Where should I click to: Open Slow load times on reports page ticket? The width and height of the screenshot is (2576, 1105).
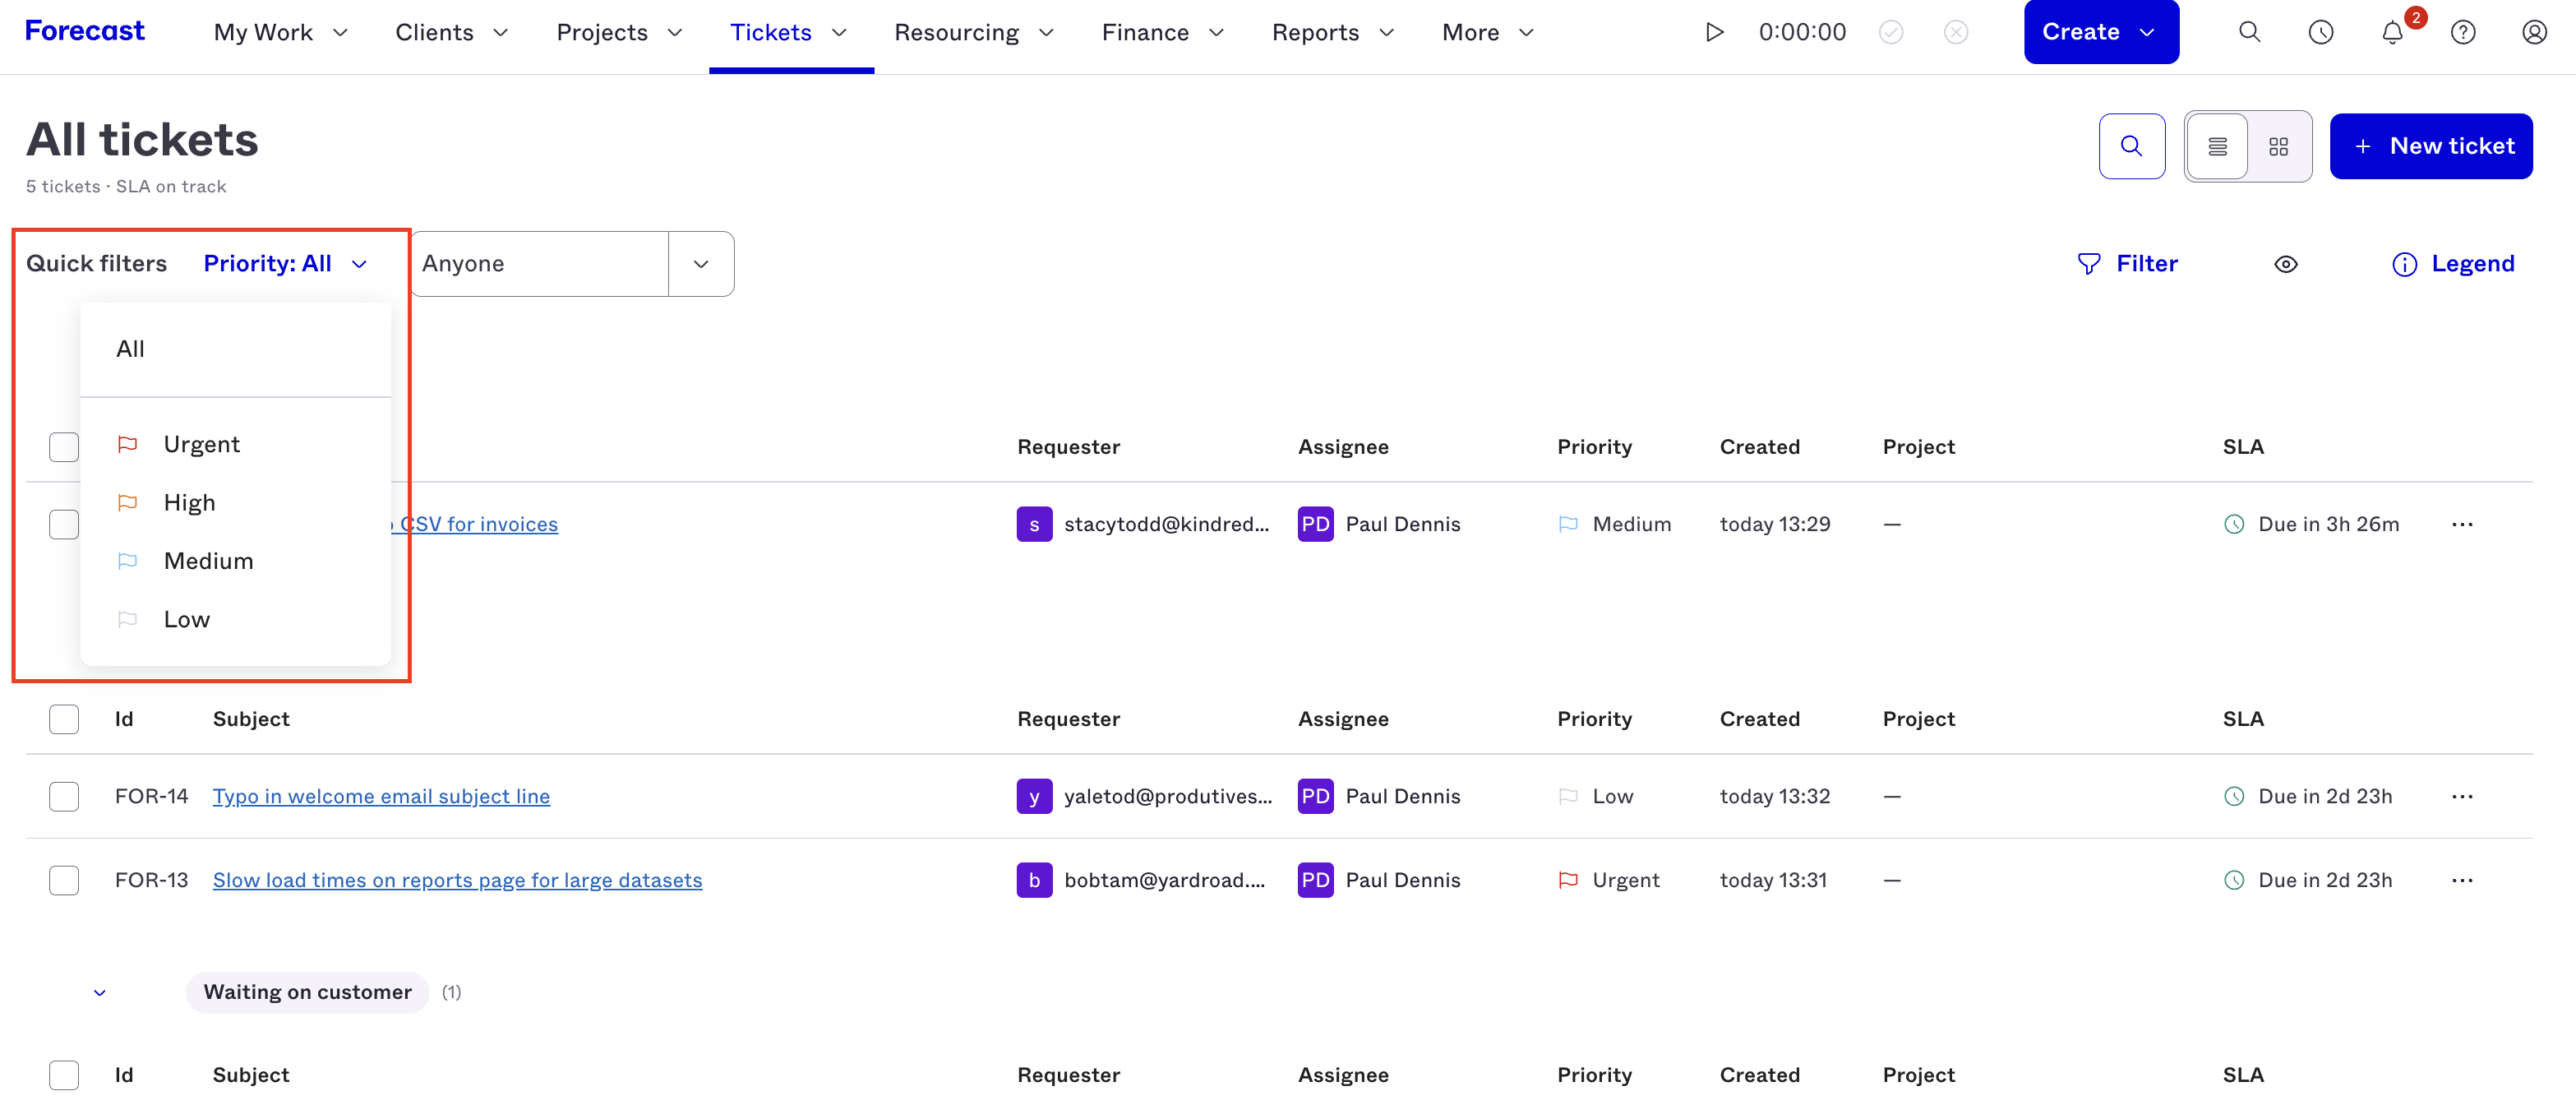(457, 881)
